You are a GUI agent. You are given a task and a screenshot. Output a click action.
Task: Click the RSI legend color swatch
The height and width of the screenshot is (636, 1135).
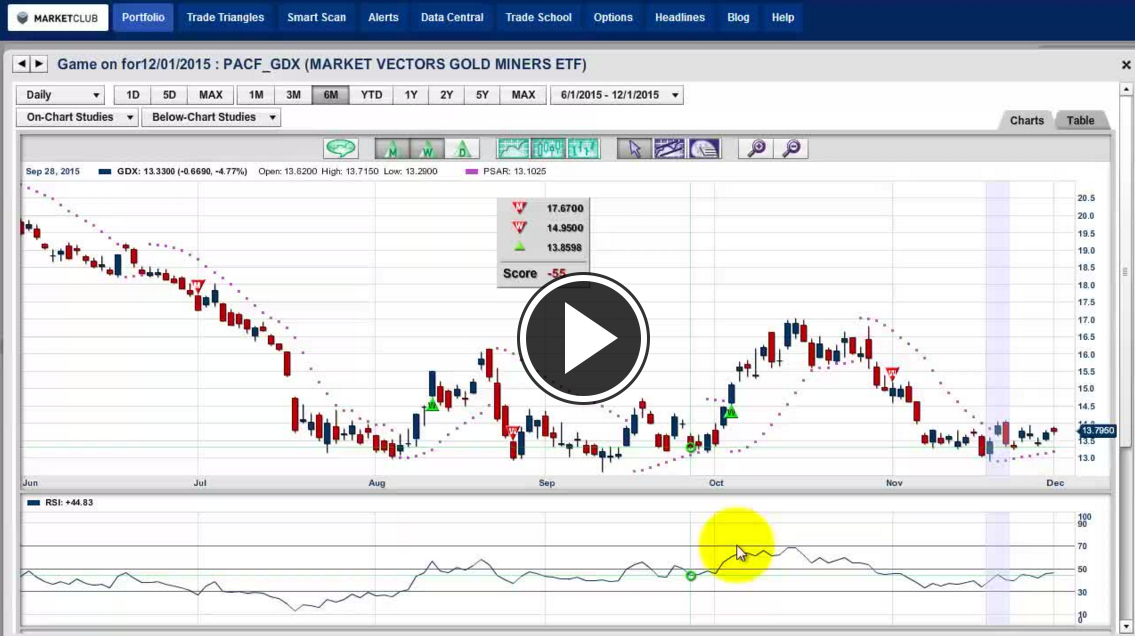pyautogui.click(x=33, y=502)
